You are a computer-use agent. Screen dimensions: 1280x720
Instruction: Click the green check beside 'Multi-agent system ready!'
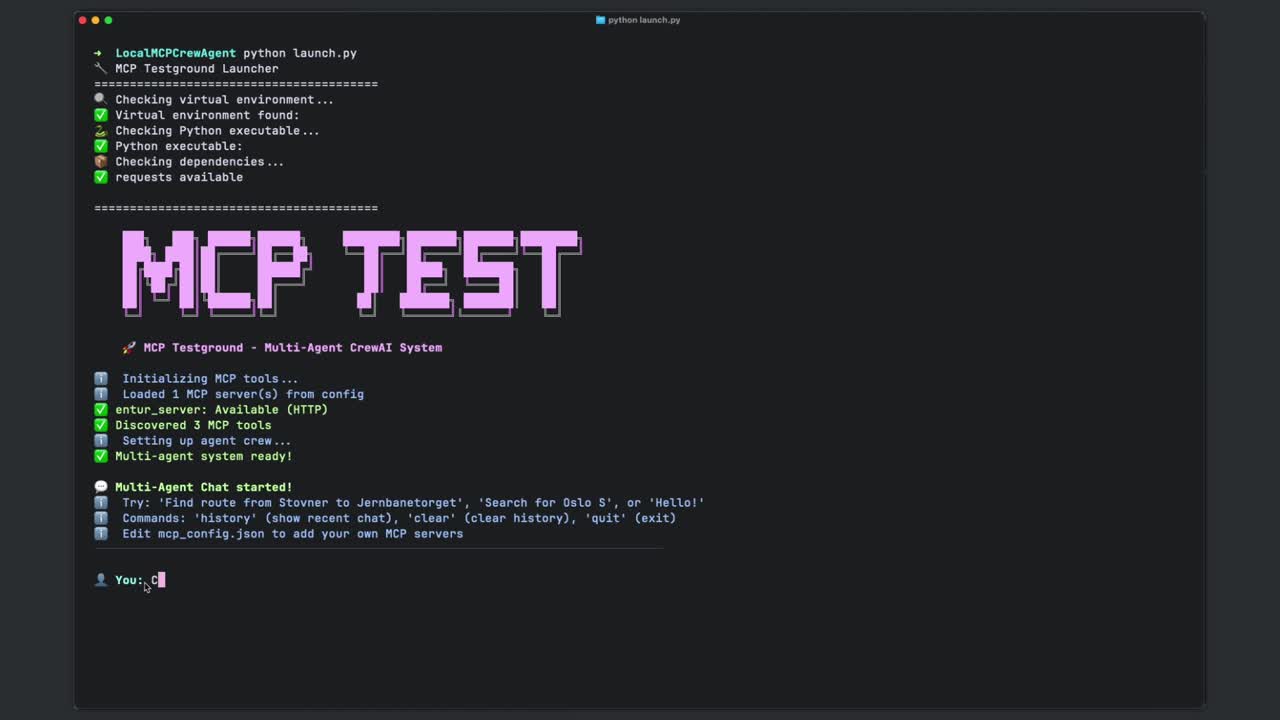[x=100, y=456]
